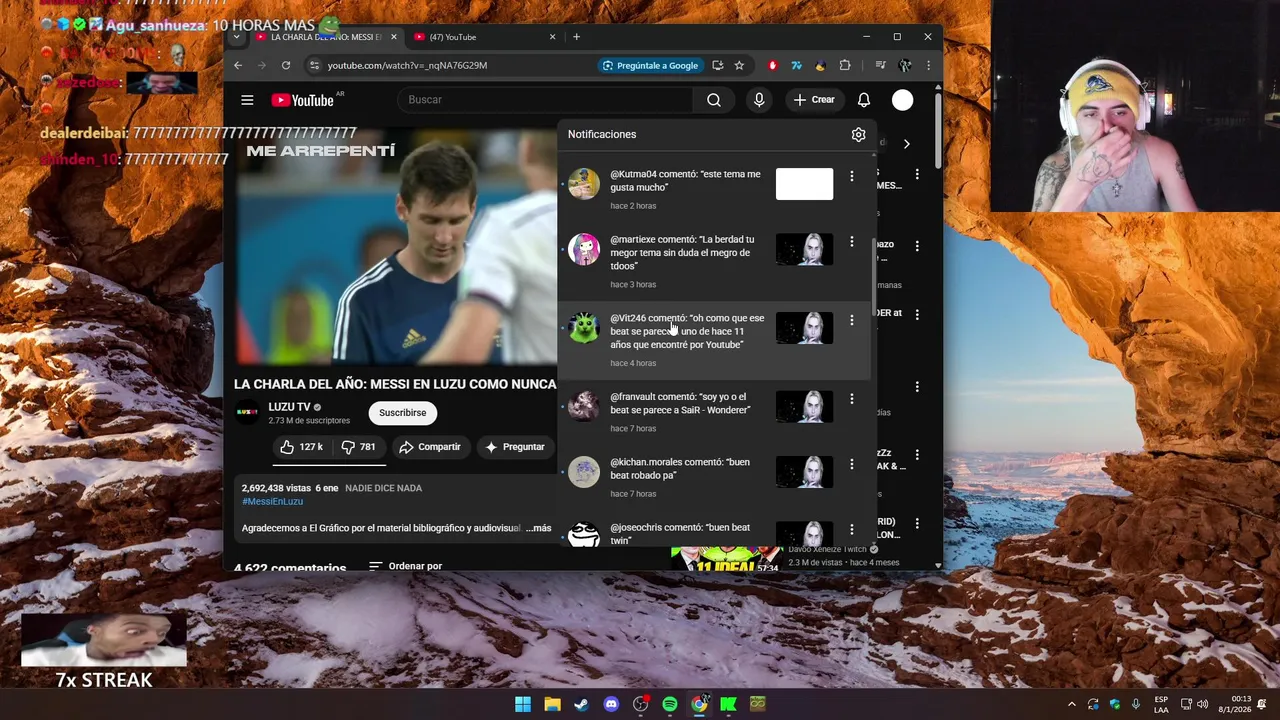The height and width of the screenshot is (720, 1280).
Task: Open a new browser tab
Action: [x=576, y=37]
